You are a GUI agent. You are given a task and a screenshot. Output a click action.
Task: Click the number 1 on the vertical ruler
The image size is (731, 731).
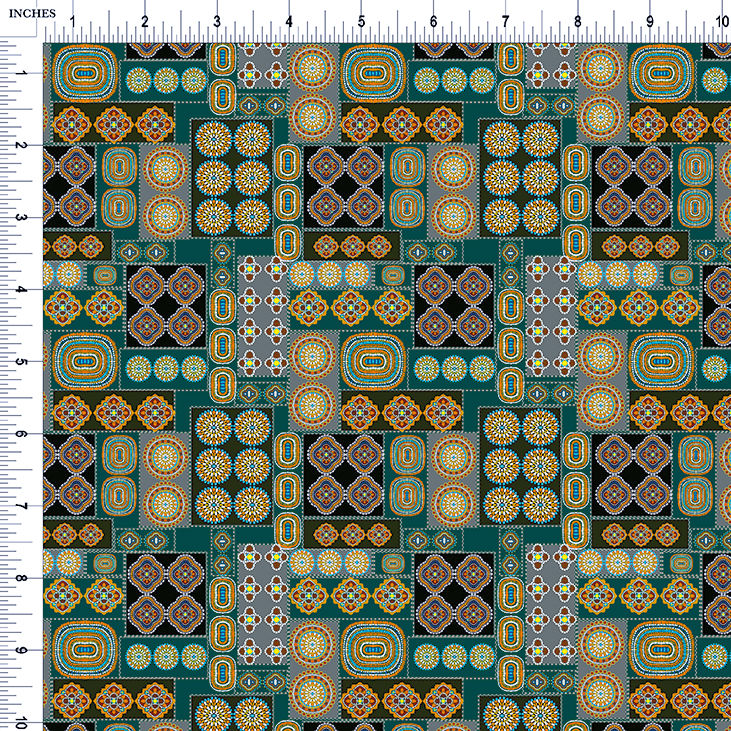[x=21, y=73]
